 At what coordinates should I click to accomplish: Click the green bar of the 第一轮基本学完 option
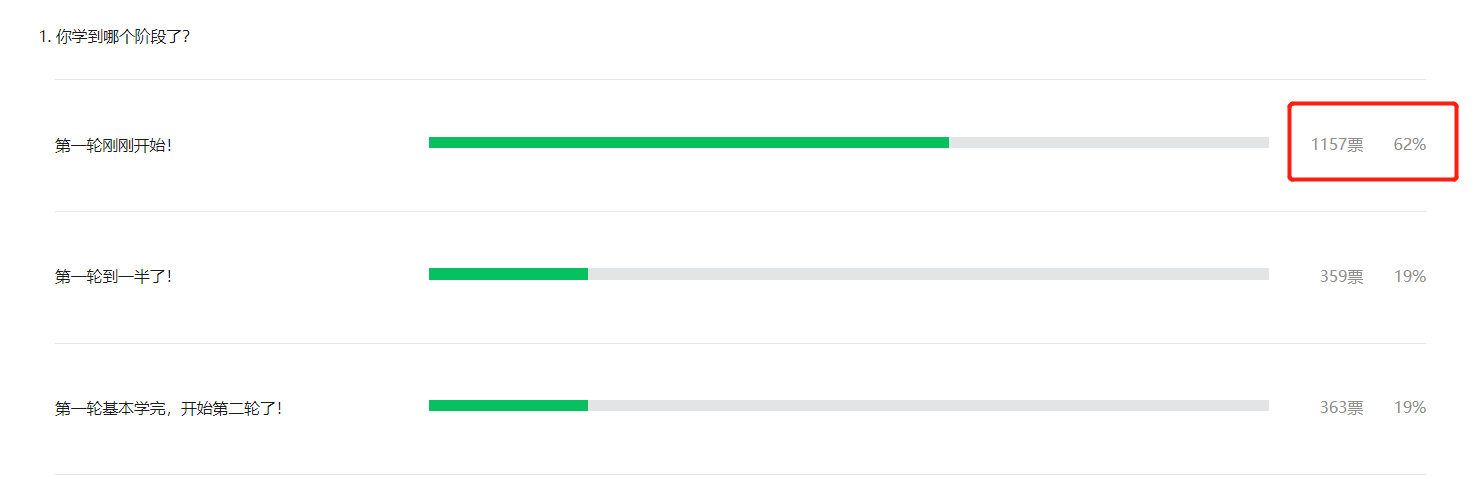coord(508,405)
